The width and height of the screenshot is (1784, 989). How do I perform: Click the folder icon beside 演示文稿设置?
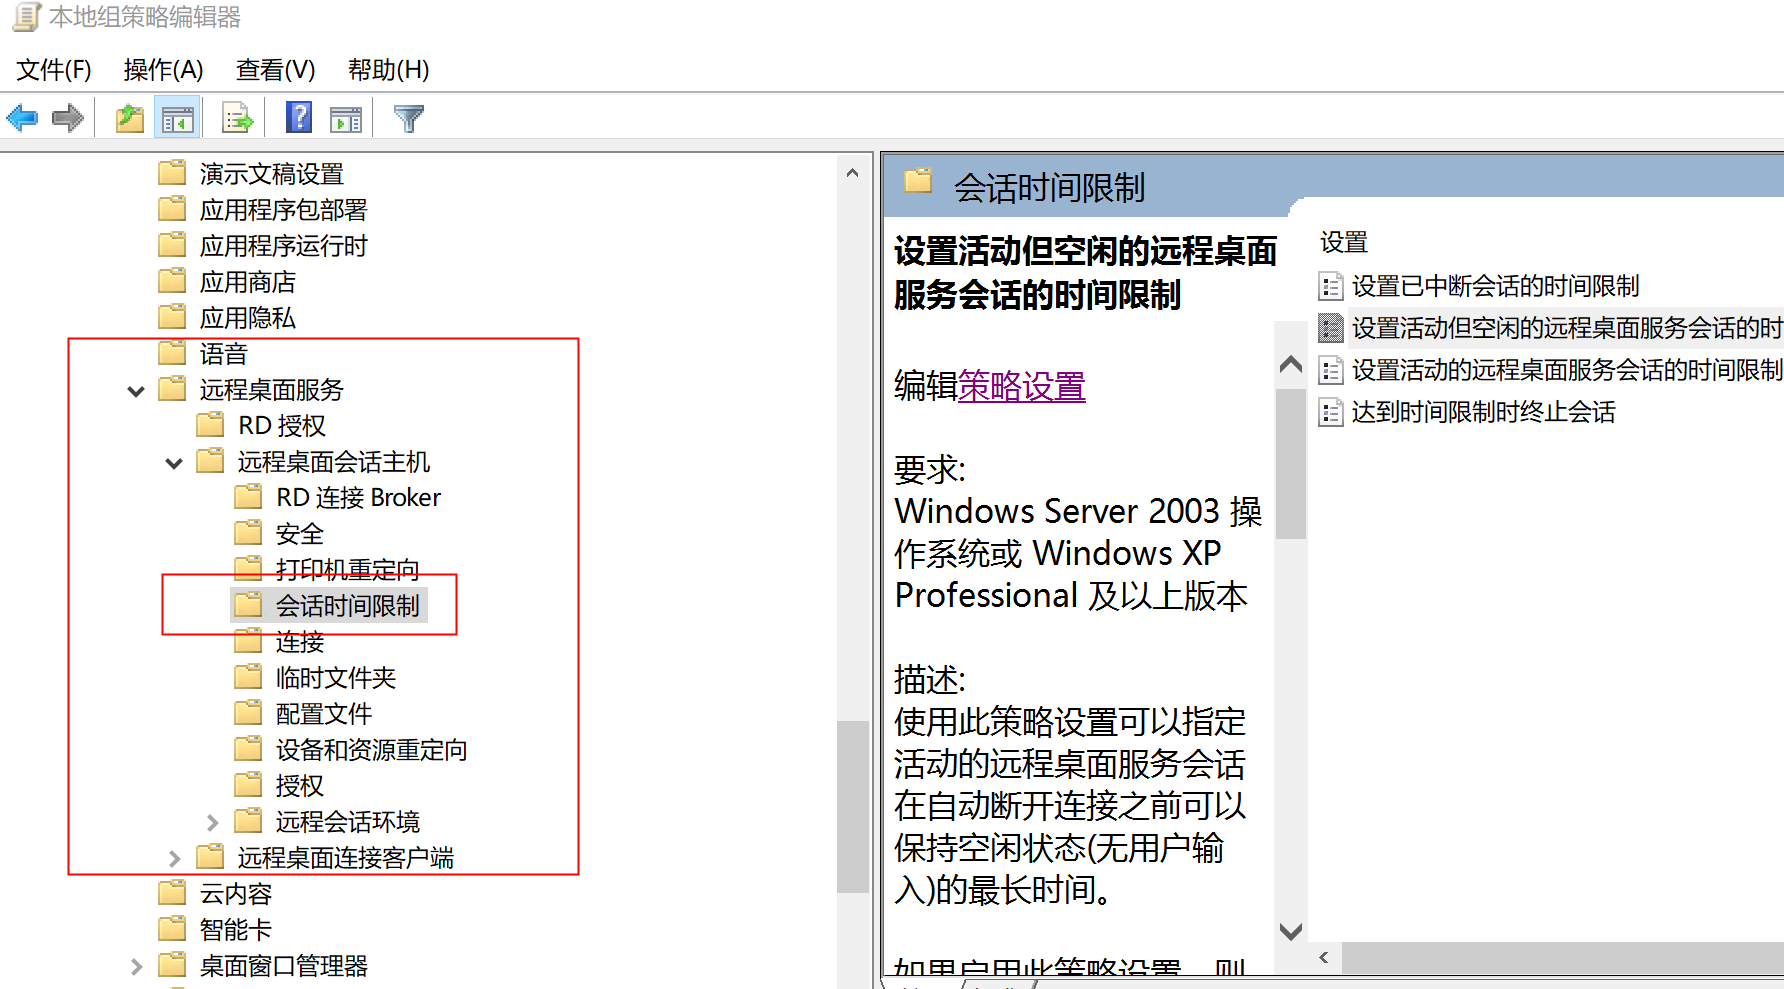[x=172, y=173]
